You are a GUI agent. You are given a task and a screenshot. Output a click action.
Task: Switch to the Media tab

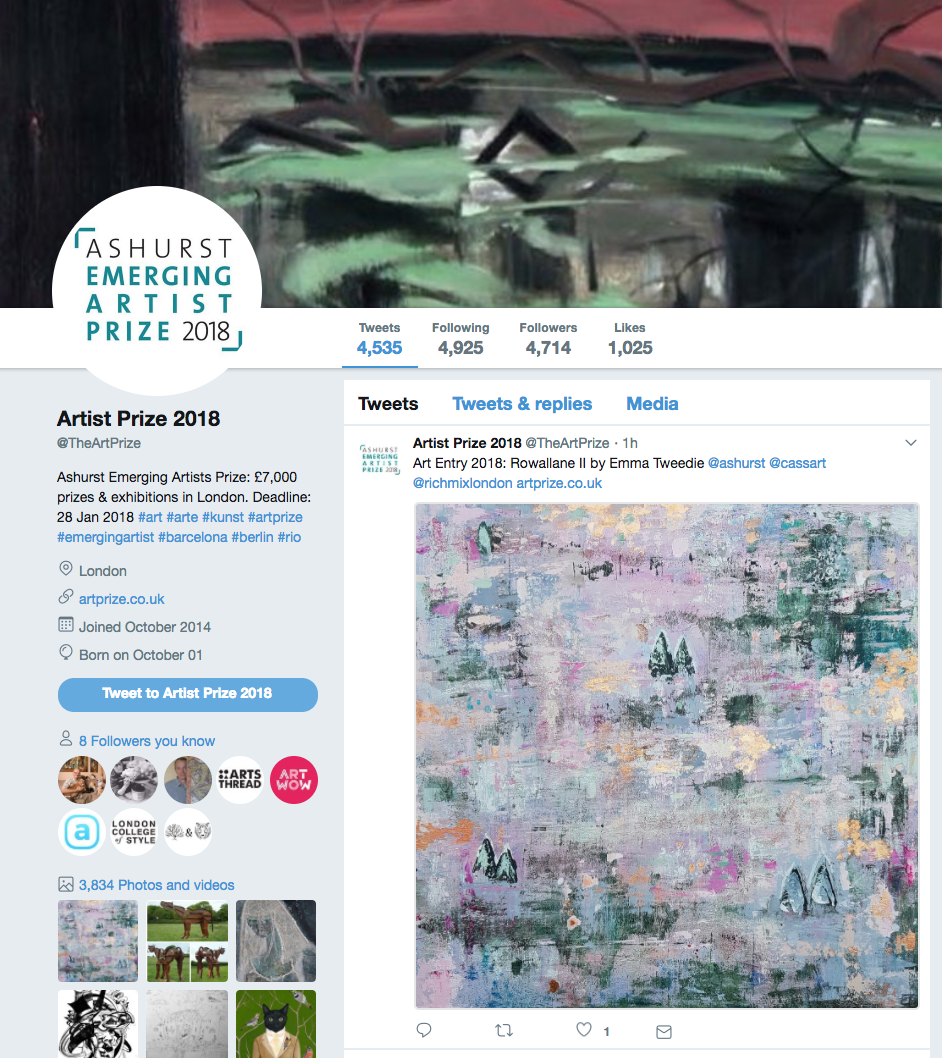[x=652, y=403]
